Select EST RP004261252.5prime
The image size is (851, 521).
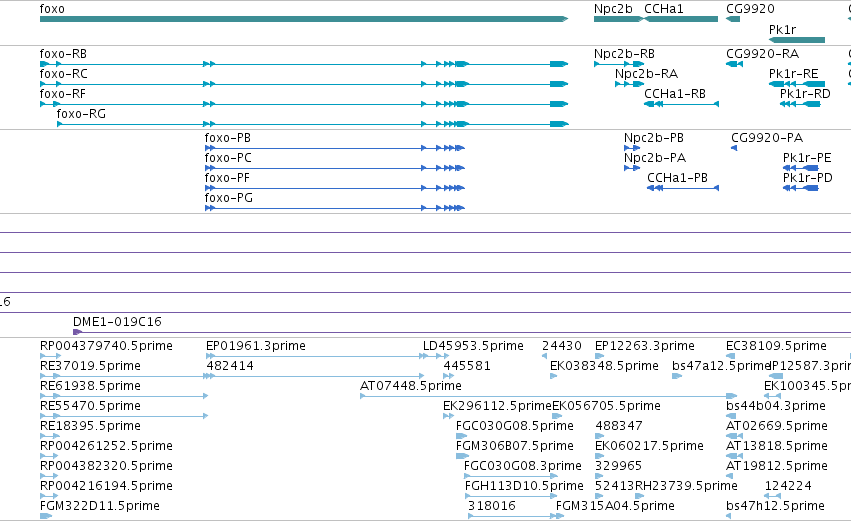pos(106,447)
